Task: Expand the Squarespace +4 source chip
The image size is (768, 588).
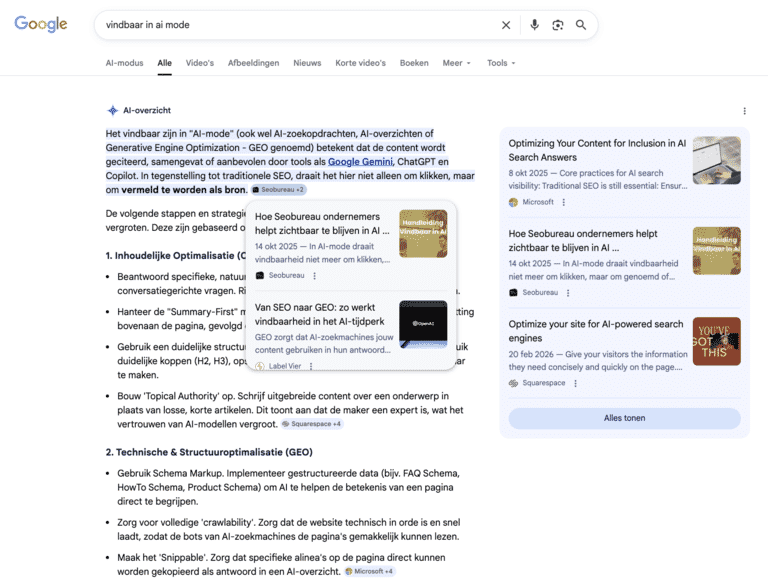Action: (311, 424)
